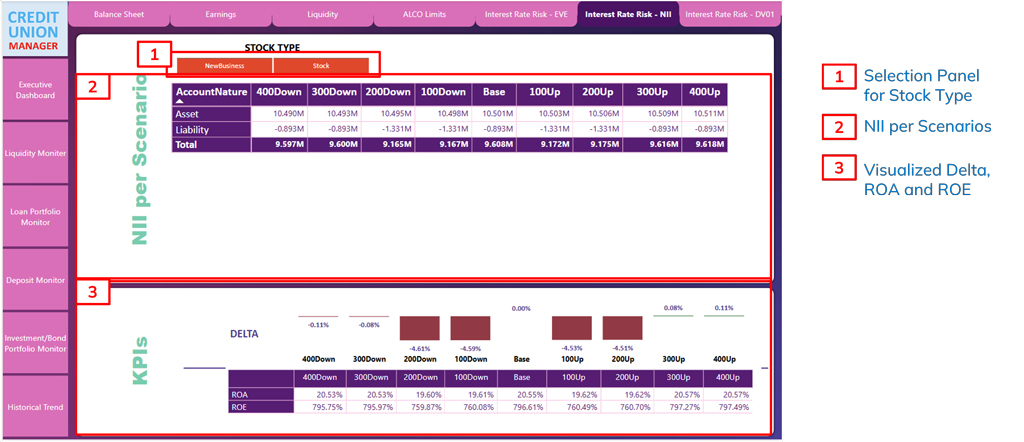The width and height of the screenshot is (1024, 442).
Task: Click the 100Down delta bar
Action: click(470, 328)
